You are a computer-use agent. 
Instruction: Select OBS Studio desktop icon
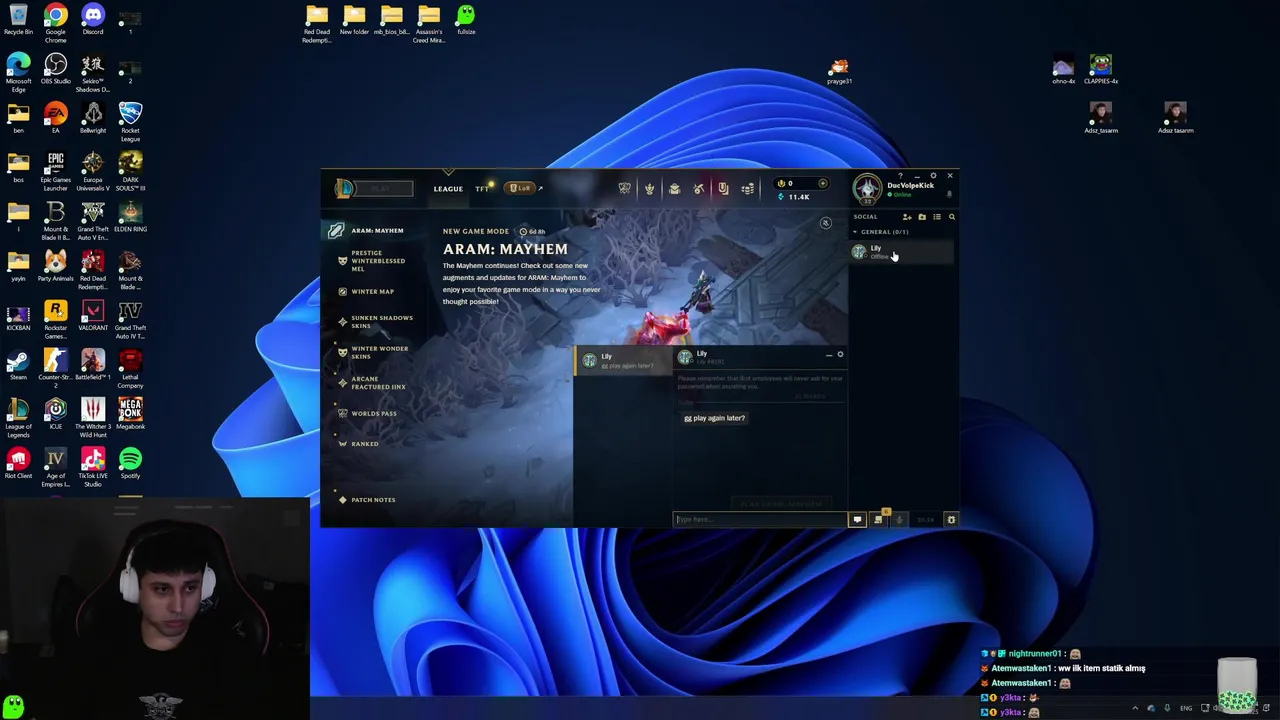click(x=55, y=70)
